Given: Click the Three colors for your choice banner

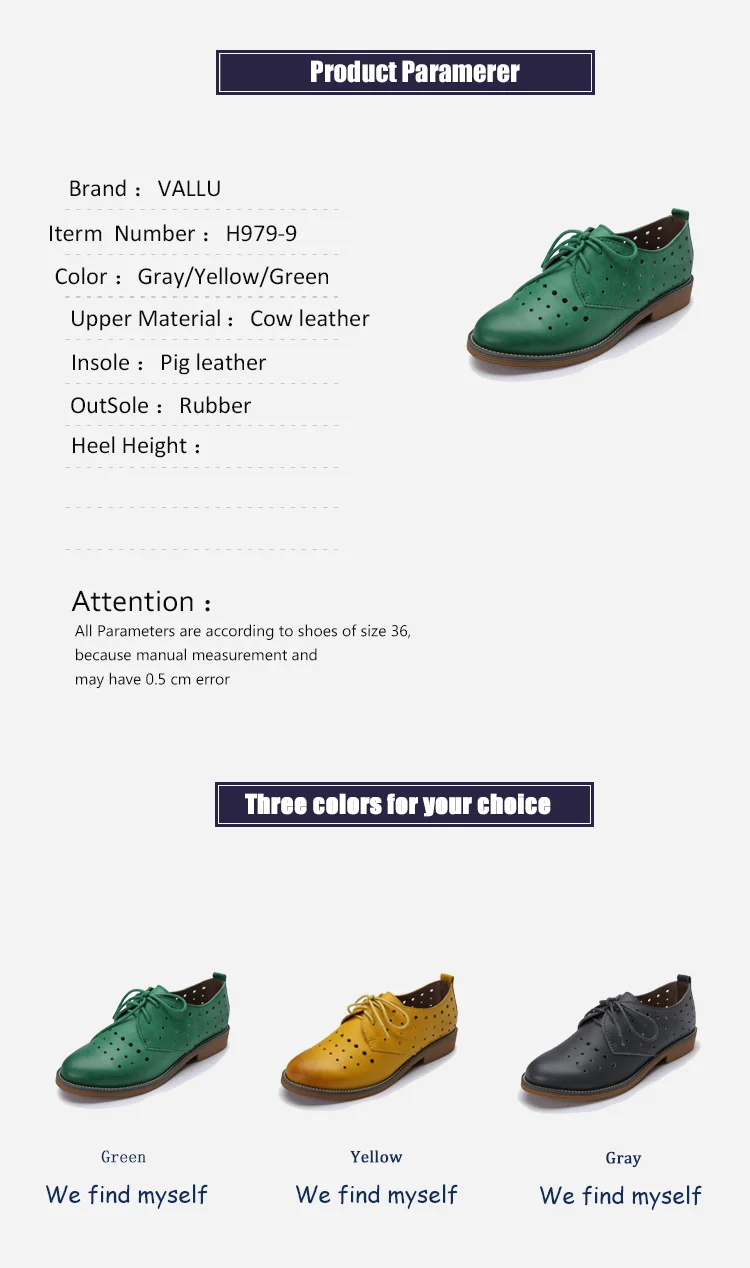Looking at the screenshot, I should pyautogui.click(x=404, y=804).
